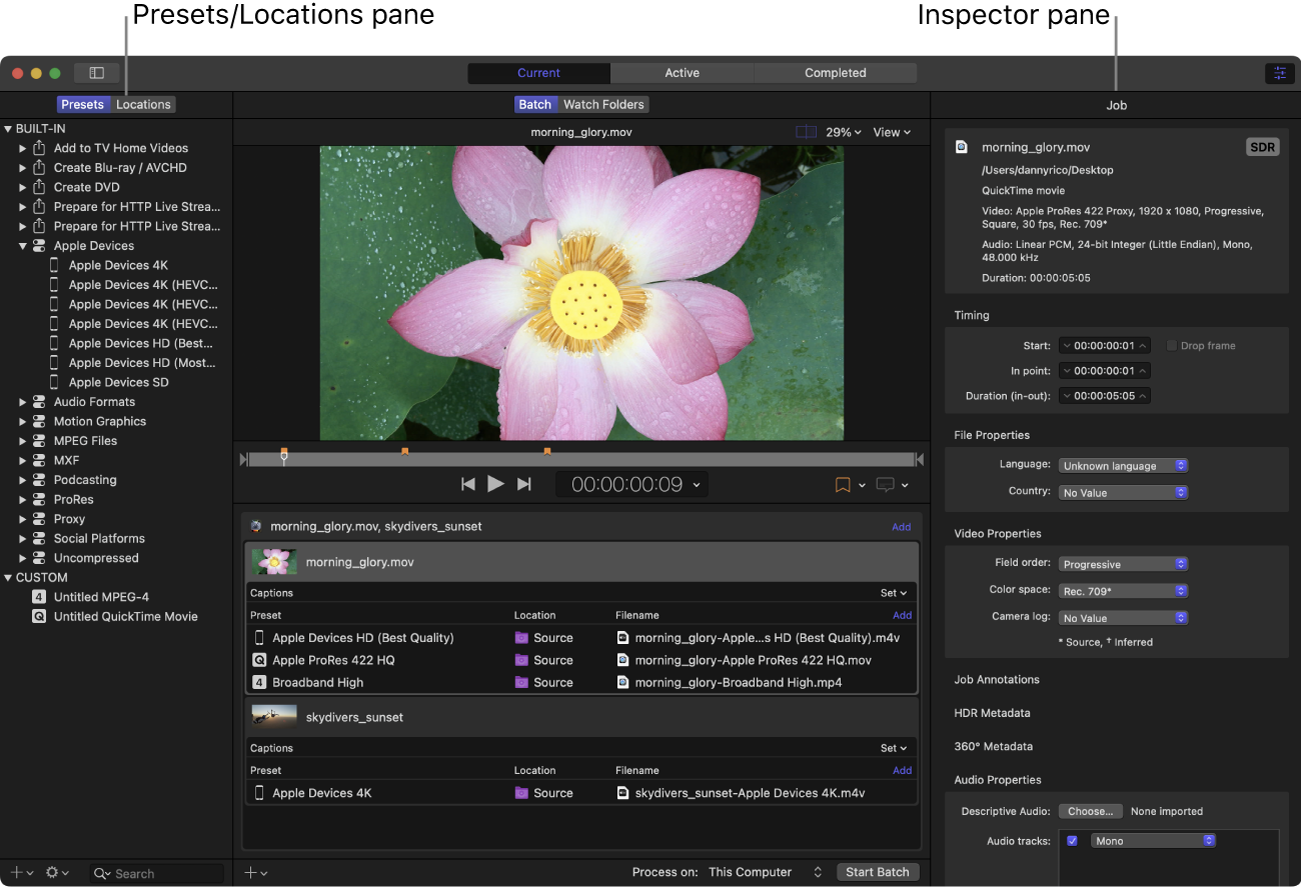Click the playhead on the preview timeline
The height and width of the screenshot is (888, 1302).
click(x=284, y=457)
